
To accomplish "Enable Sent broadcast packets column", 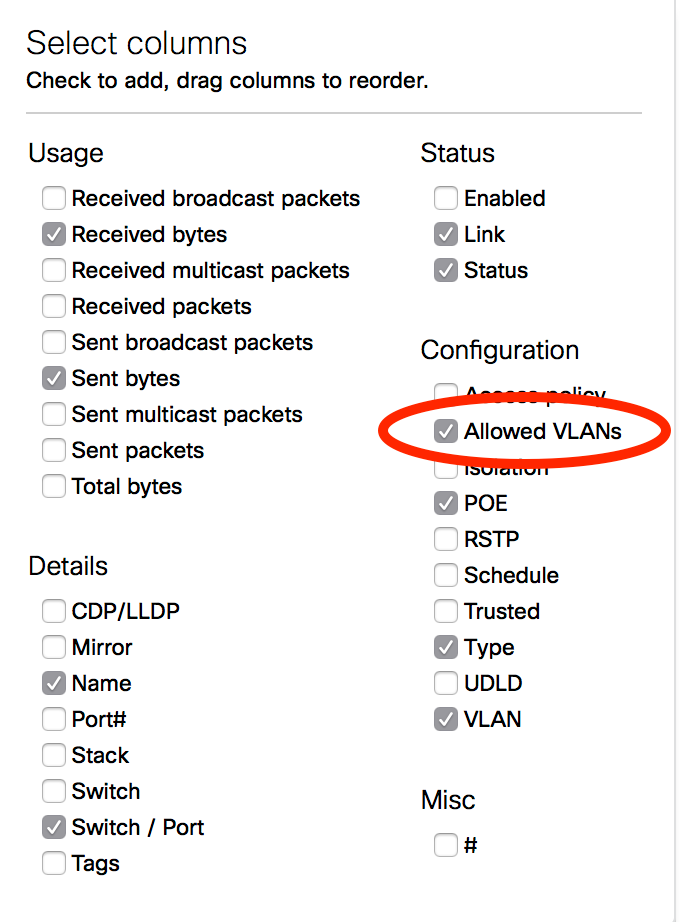I will [x=54, y=343].
